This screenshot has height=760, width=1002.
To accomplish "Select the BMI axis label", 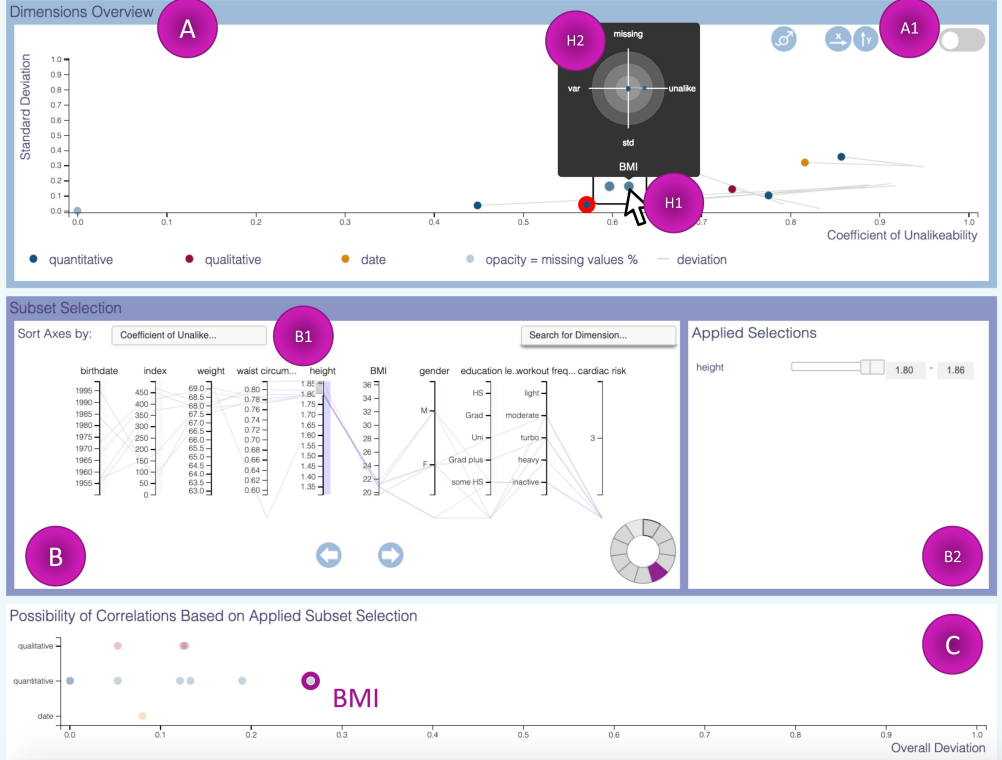I will pyautogui.click(x=378, y=371).
